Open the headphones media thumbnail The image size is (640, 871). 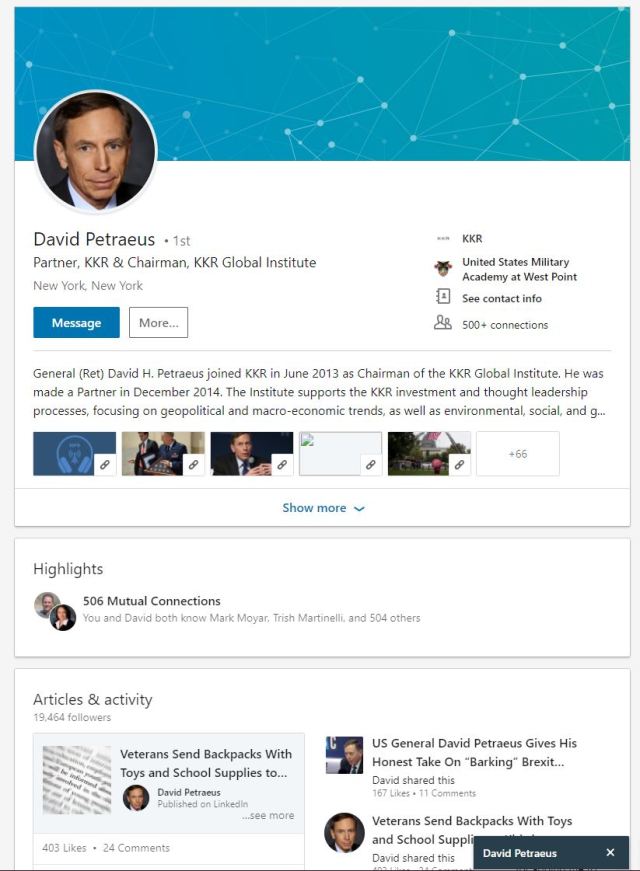74,453
